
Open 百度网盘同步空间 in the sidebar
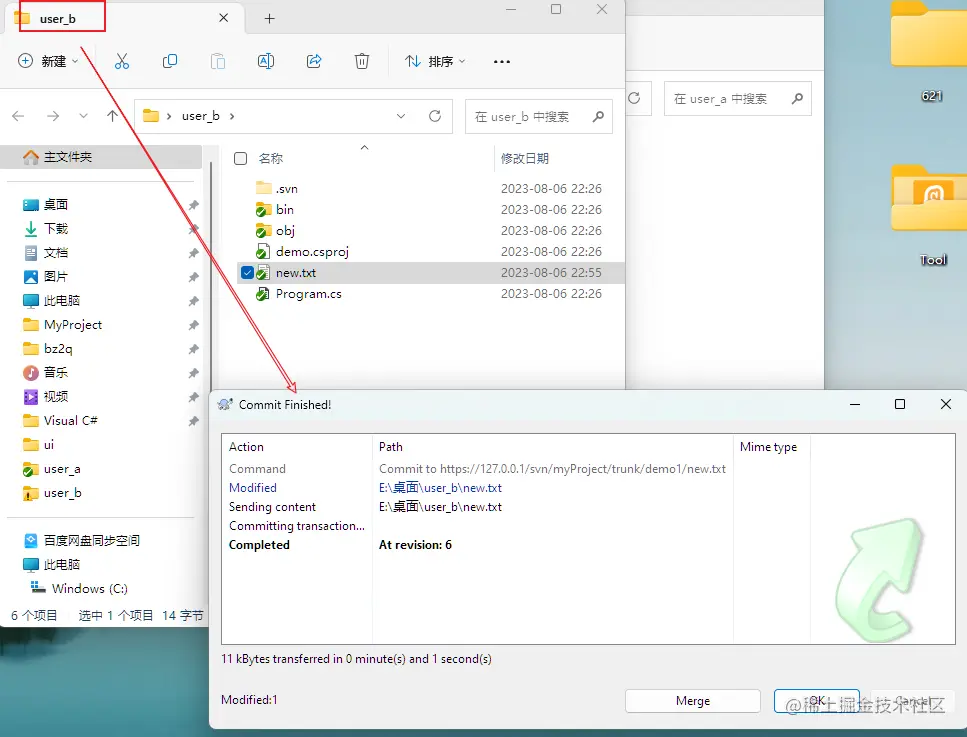[91, 540]
